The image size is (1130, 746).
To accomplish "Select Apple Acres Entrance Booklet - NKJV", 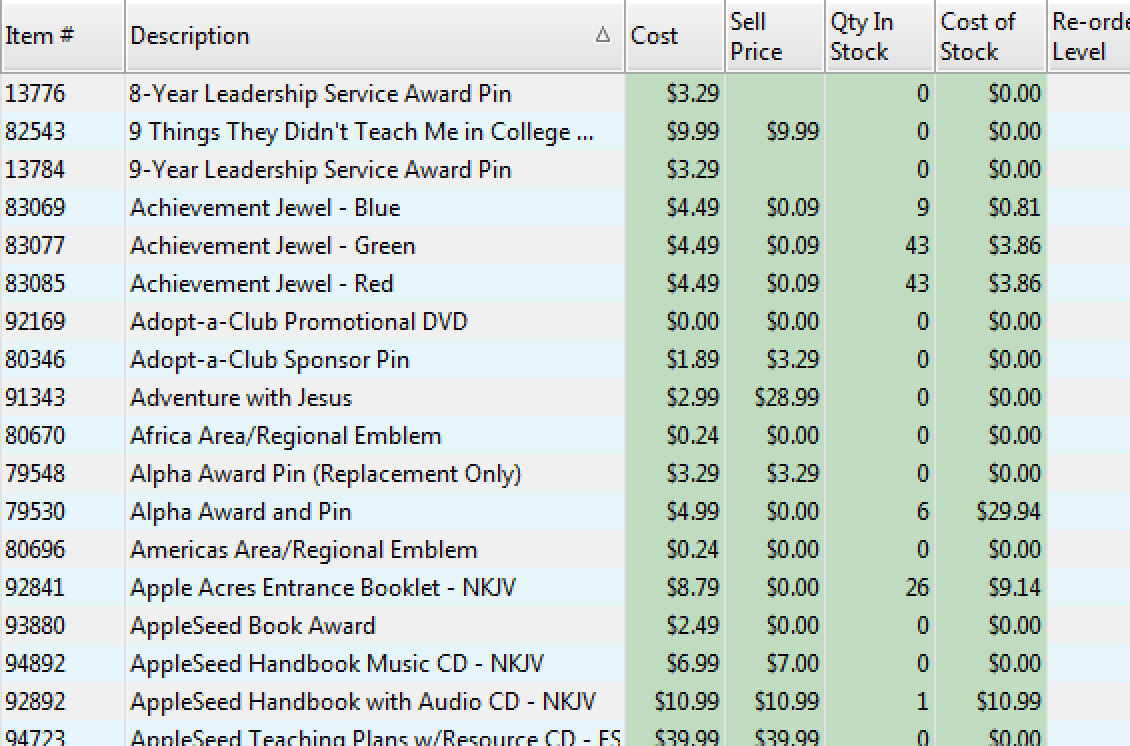I will click(322, 588).
